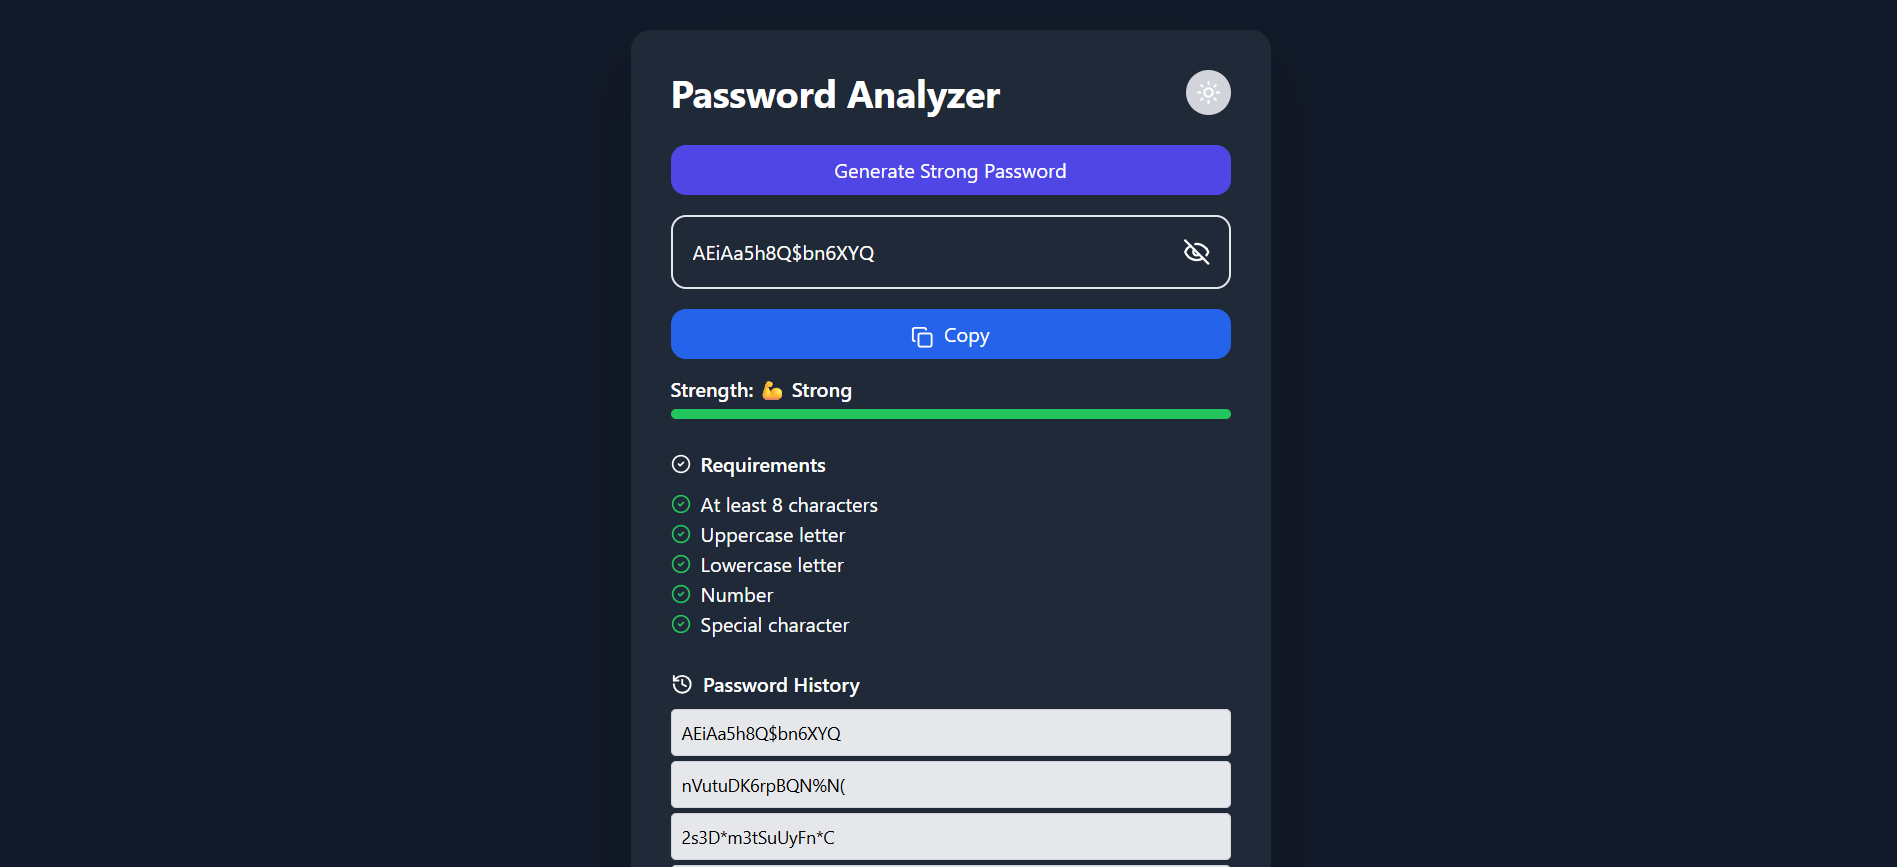Switch app theme to light mode
The height and width of the screenshot is (867, 1897).
pyautogui.click(x=1208, y=92)
